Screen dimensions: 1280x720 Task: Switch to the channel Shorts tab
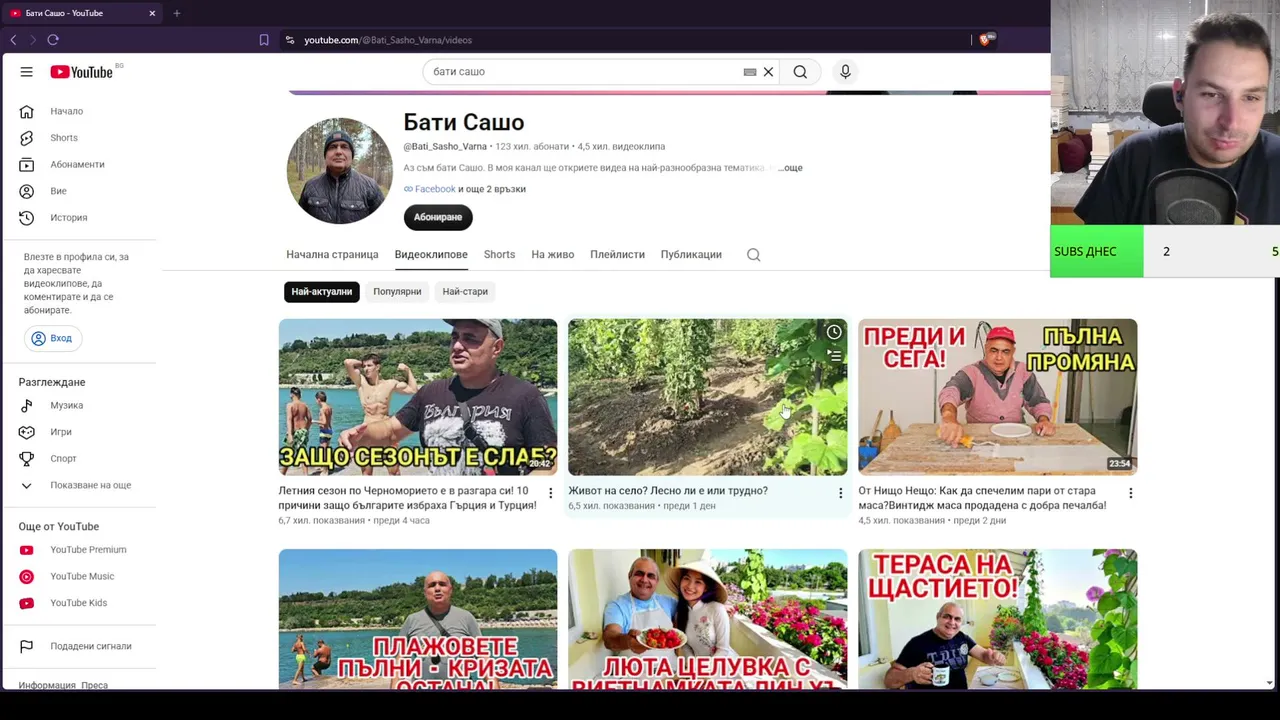[499, 255]
